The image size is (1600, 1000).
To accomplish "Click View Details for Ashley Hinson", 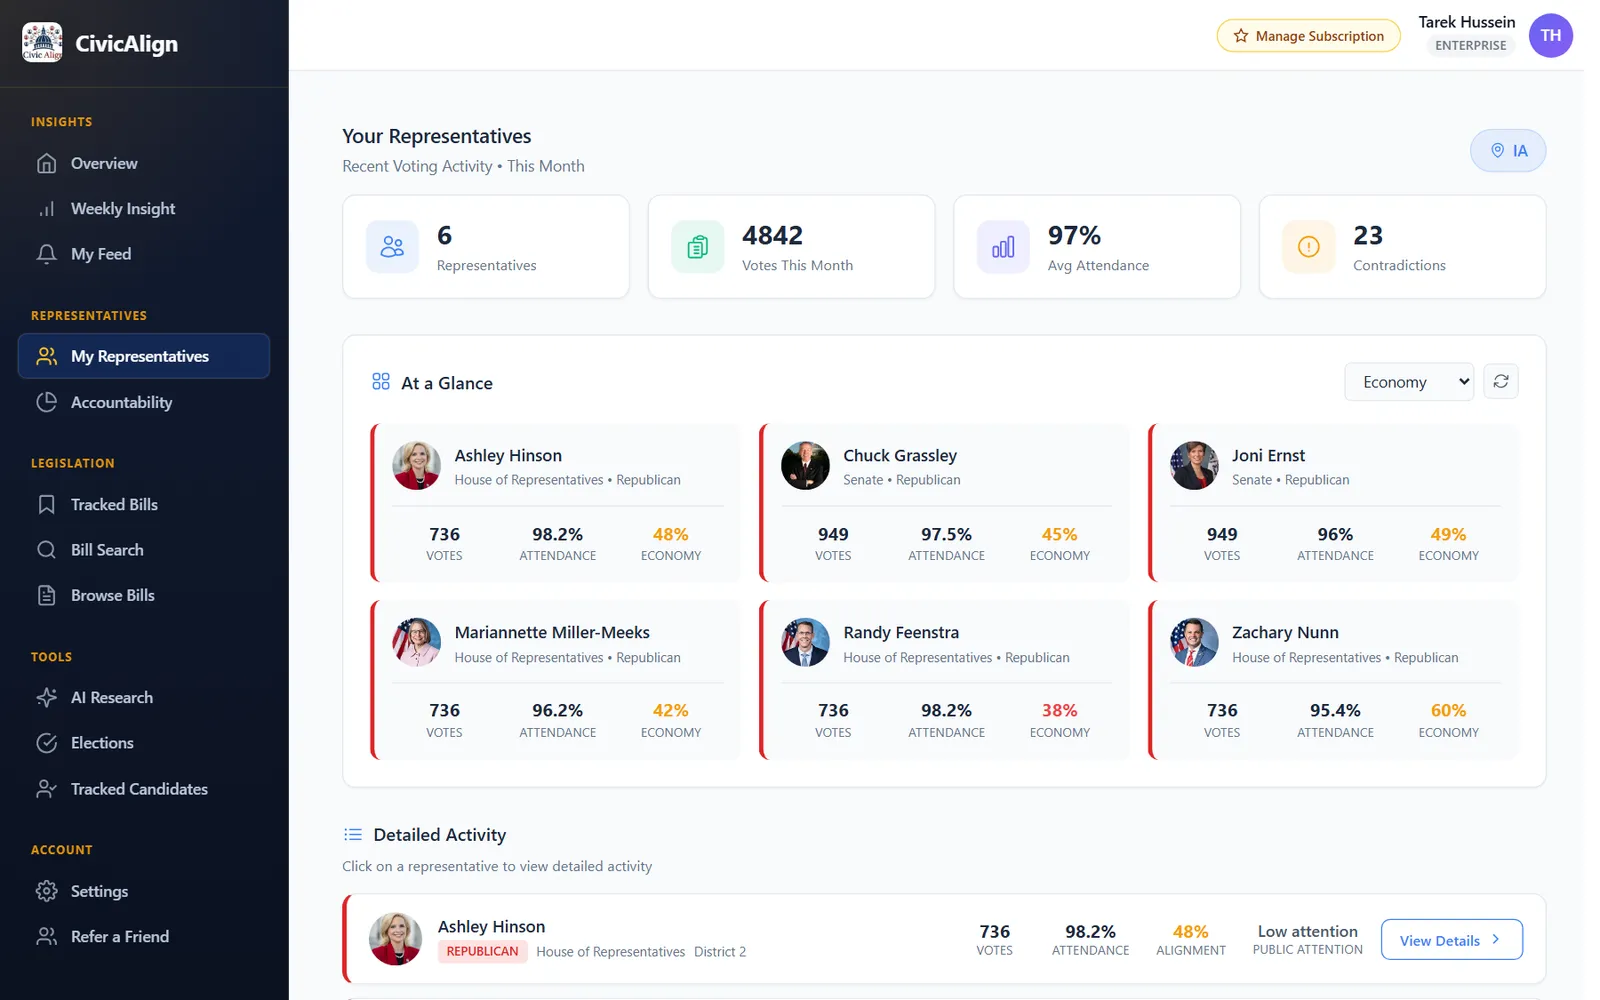I will click(x=1451, y=940).
